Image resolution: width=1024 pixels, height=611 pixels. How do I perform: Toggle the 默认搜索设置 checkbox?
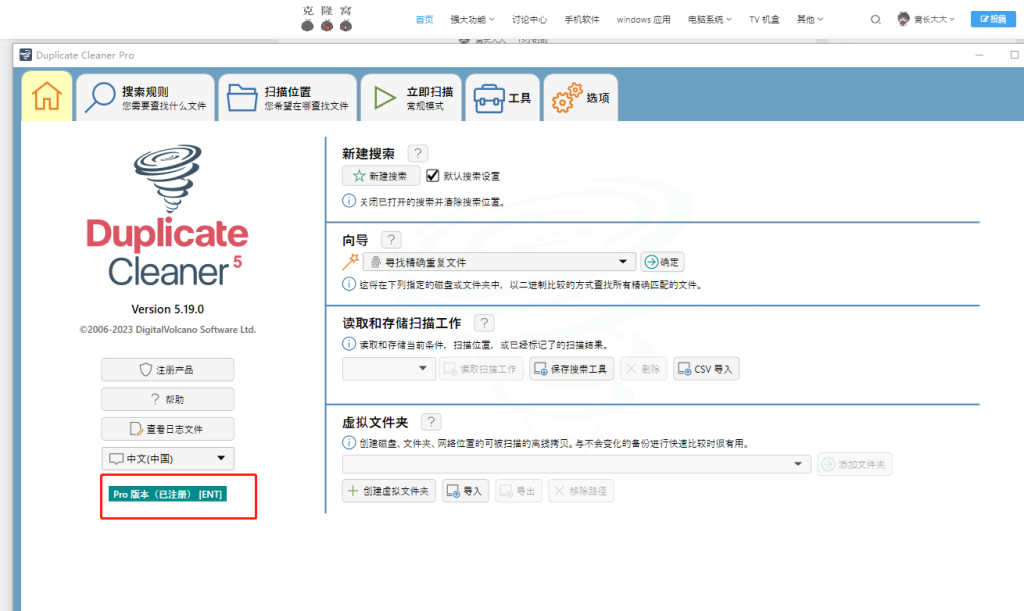[432, 176]
